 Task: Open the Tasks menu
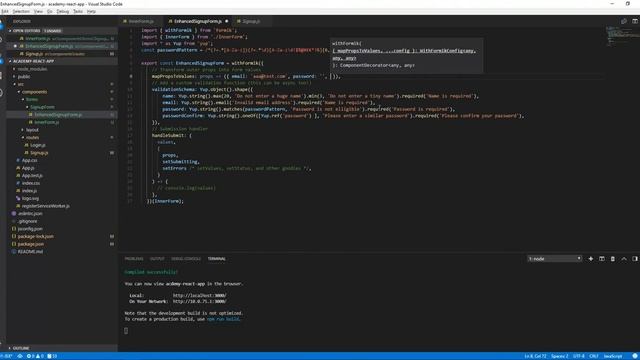coord(78,11)
